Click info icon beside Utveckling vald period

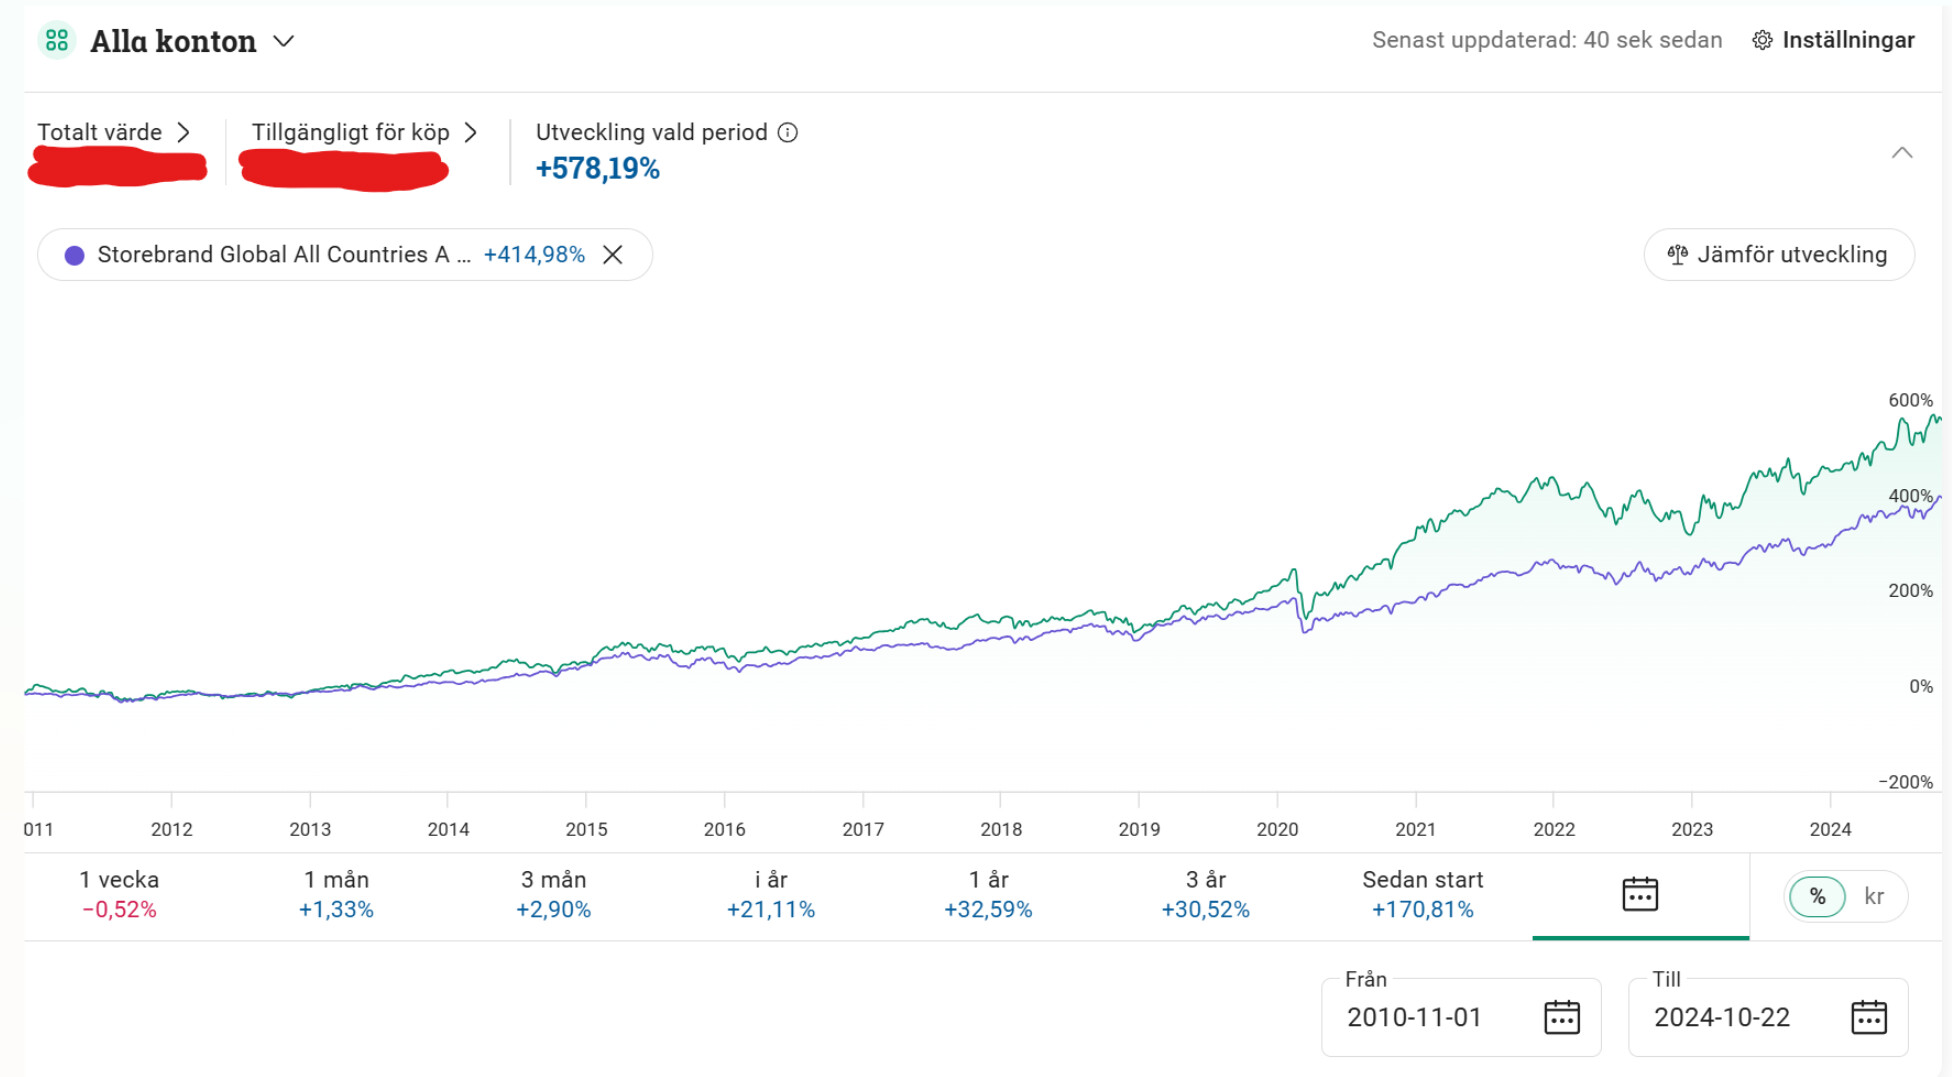pos(788,132)
